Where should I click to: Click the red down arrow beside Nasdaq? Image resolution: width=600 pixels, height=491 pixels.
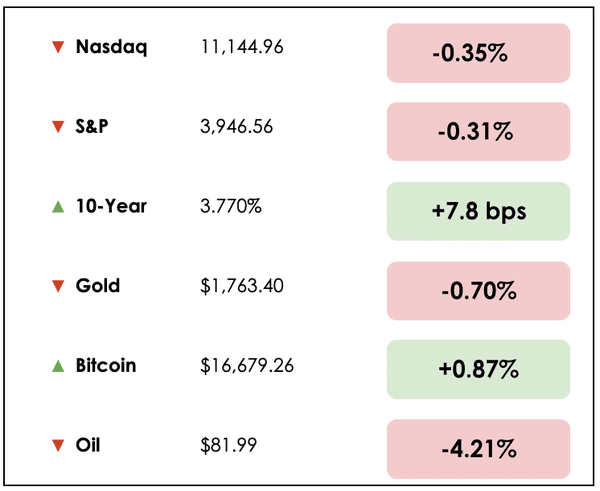point(58,47)
